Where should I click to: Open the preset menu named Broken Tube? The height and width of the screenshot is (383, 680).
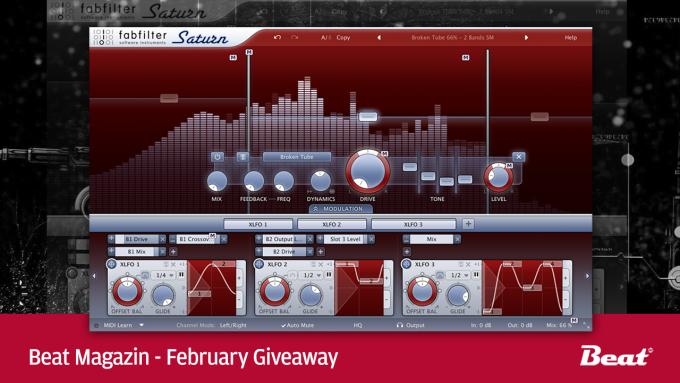452,38
